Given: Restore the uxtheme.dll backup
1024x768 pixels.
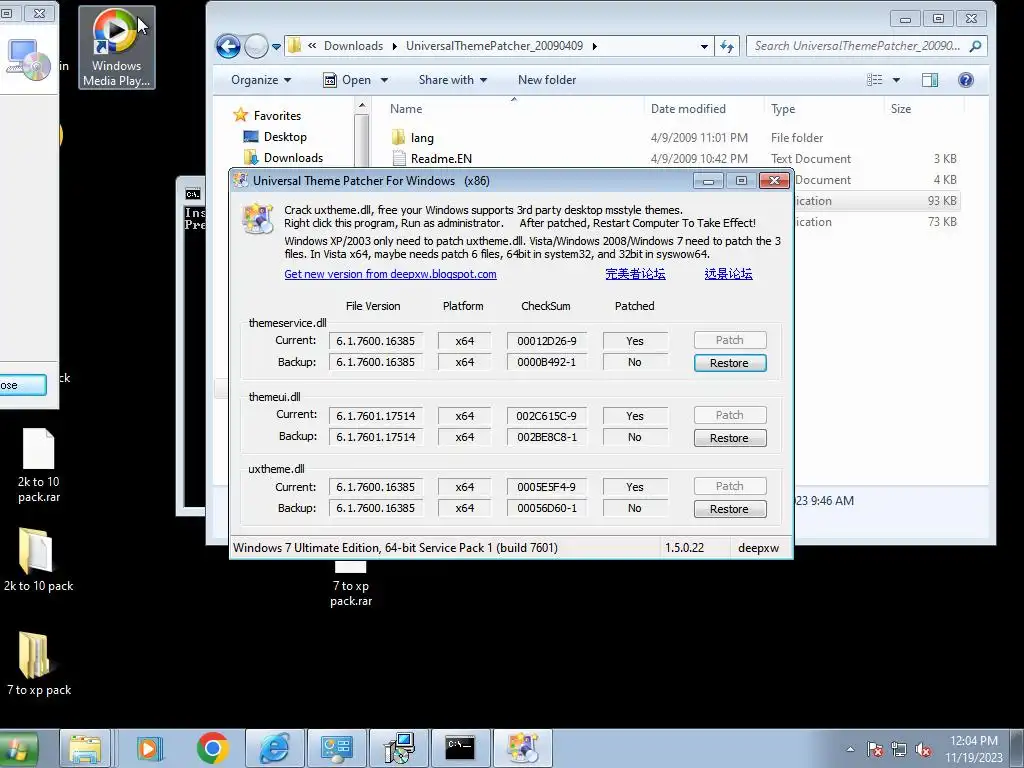Looking at the screenshot, I should [x=729, y=509].
